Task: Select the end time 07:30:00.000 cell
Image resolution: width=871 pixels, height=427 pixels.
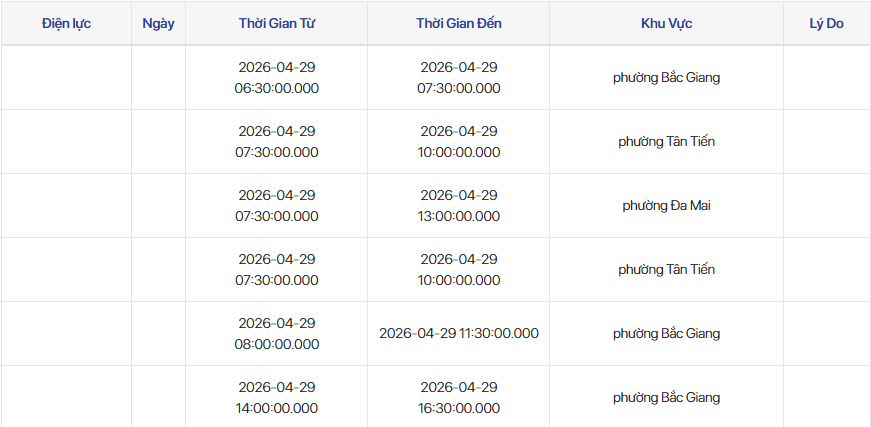Action: [x=459, y=78]
